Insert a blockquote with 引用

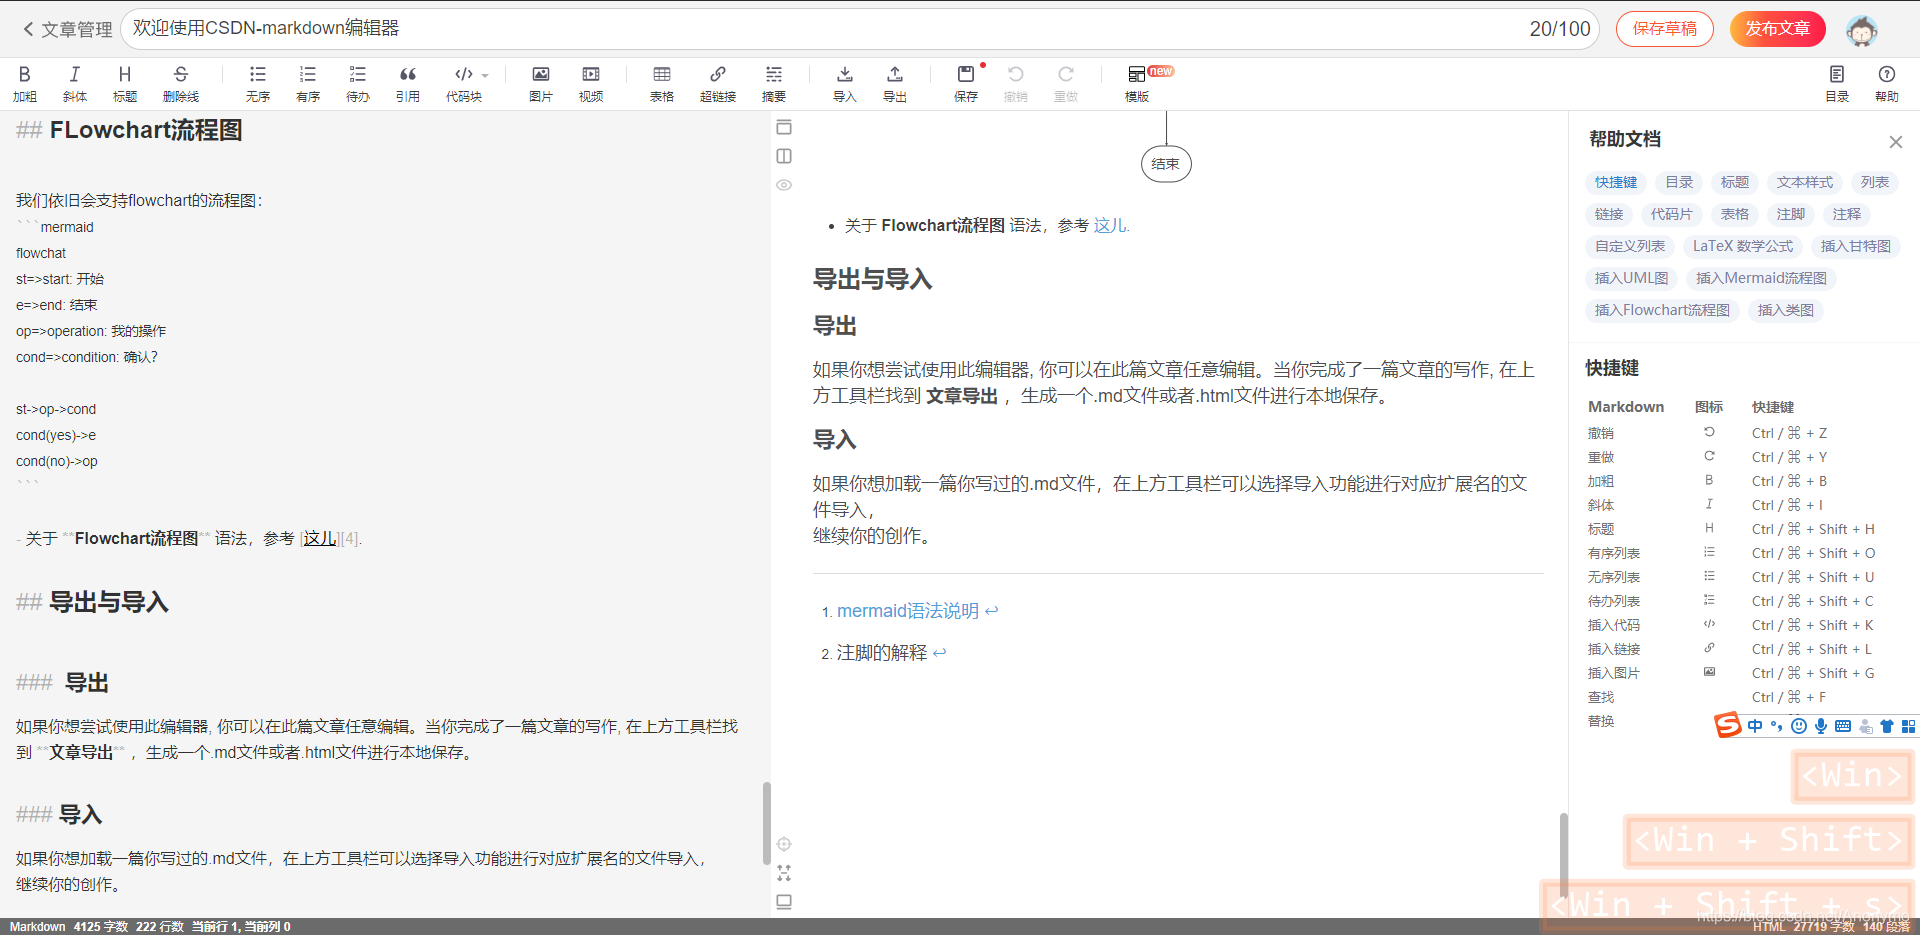pos(408,83)
